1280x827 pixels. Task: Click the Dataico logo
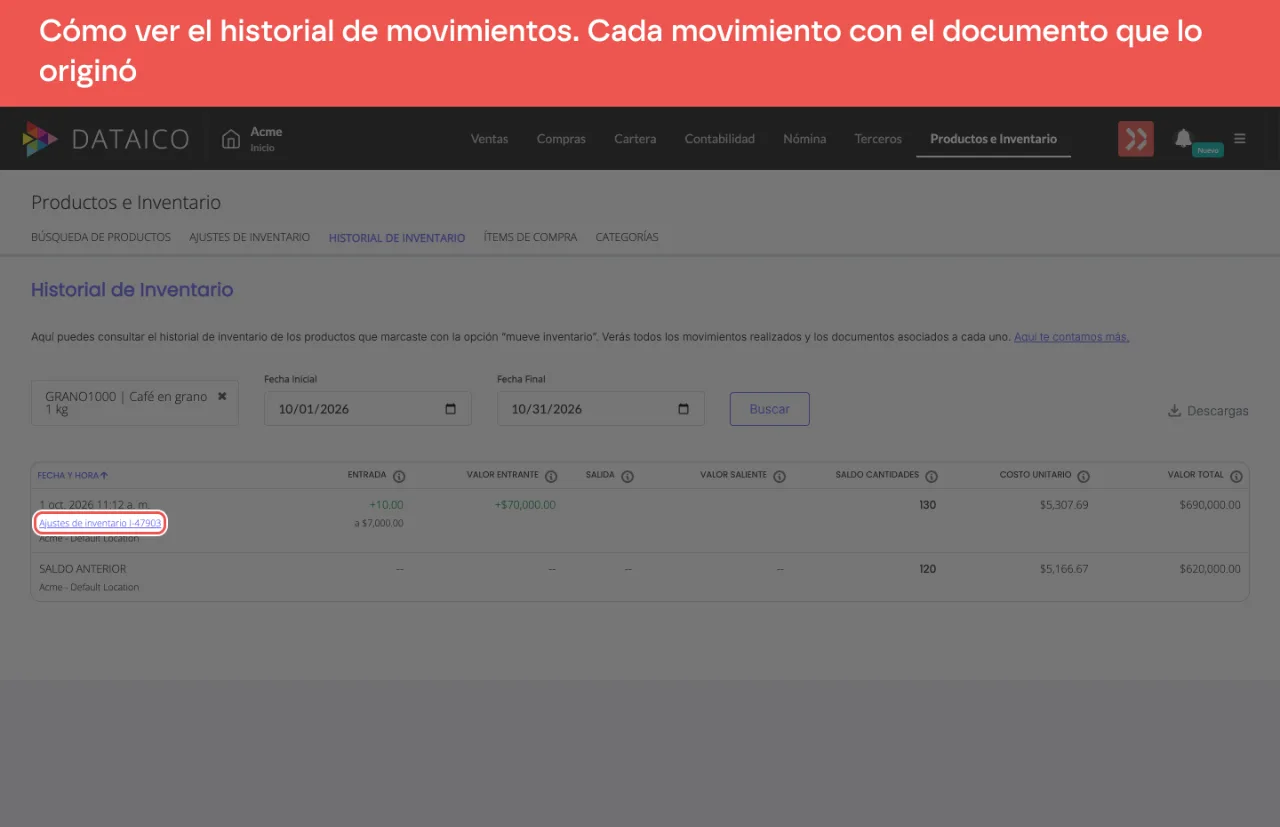point(105,139)
